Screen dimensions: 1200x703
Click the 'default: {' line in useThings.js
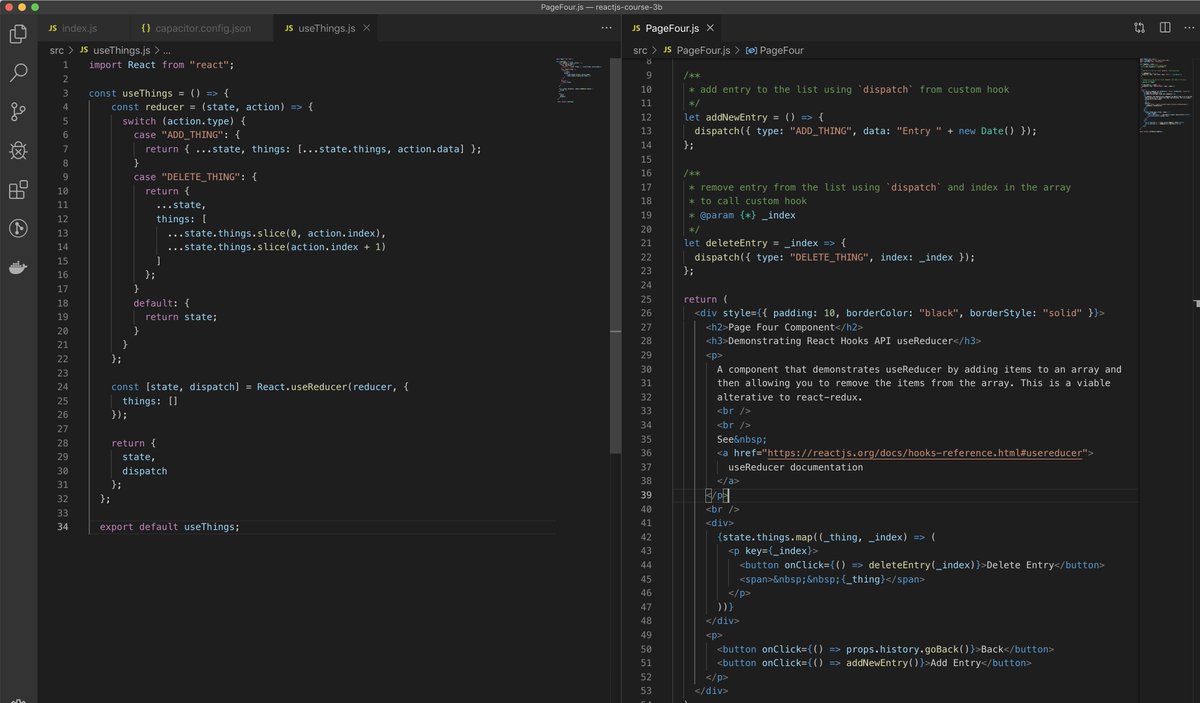click(161, 303)
